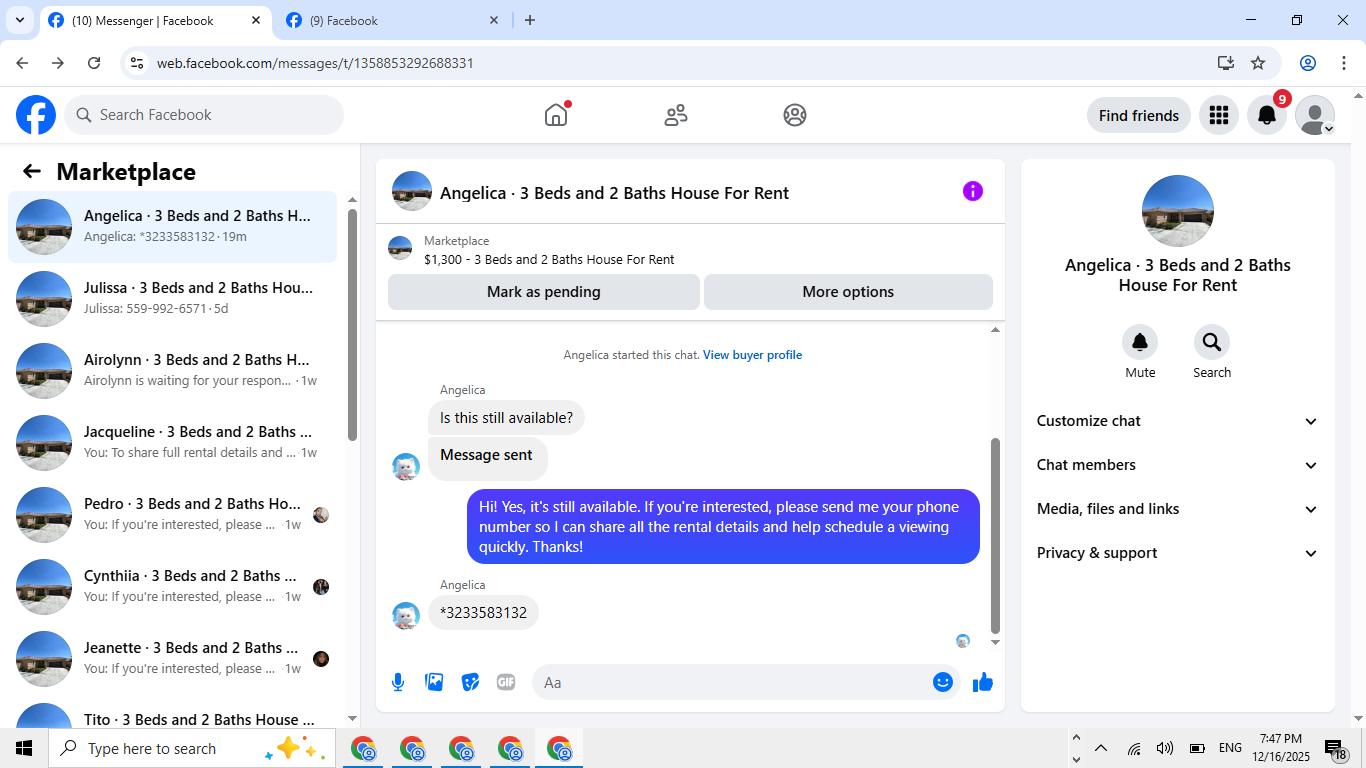1366x768 pixels.
Task: Open Jeanette's conversation in the list
Action: 173,658
